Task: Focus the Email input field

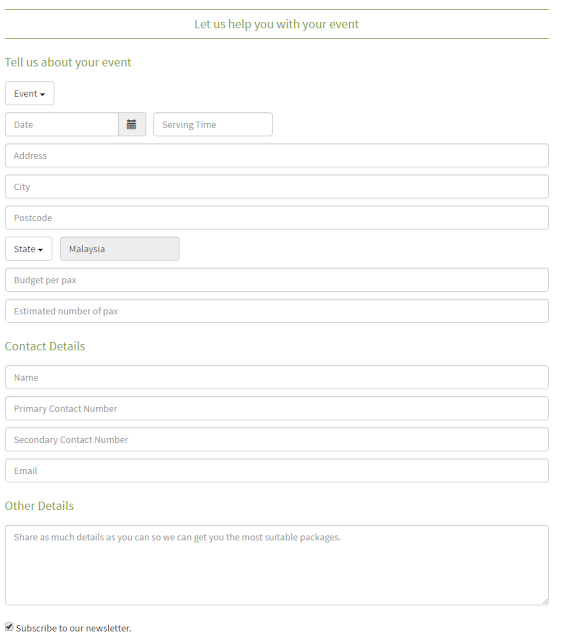Action: pos(277,471)
